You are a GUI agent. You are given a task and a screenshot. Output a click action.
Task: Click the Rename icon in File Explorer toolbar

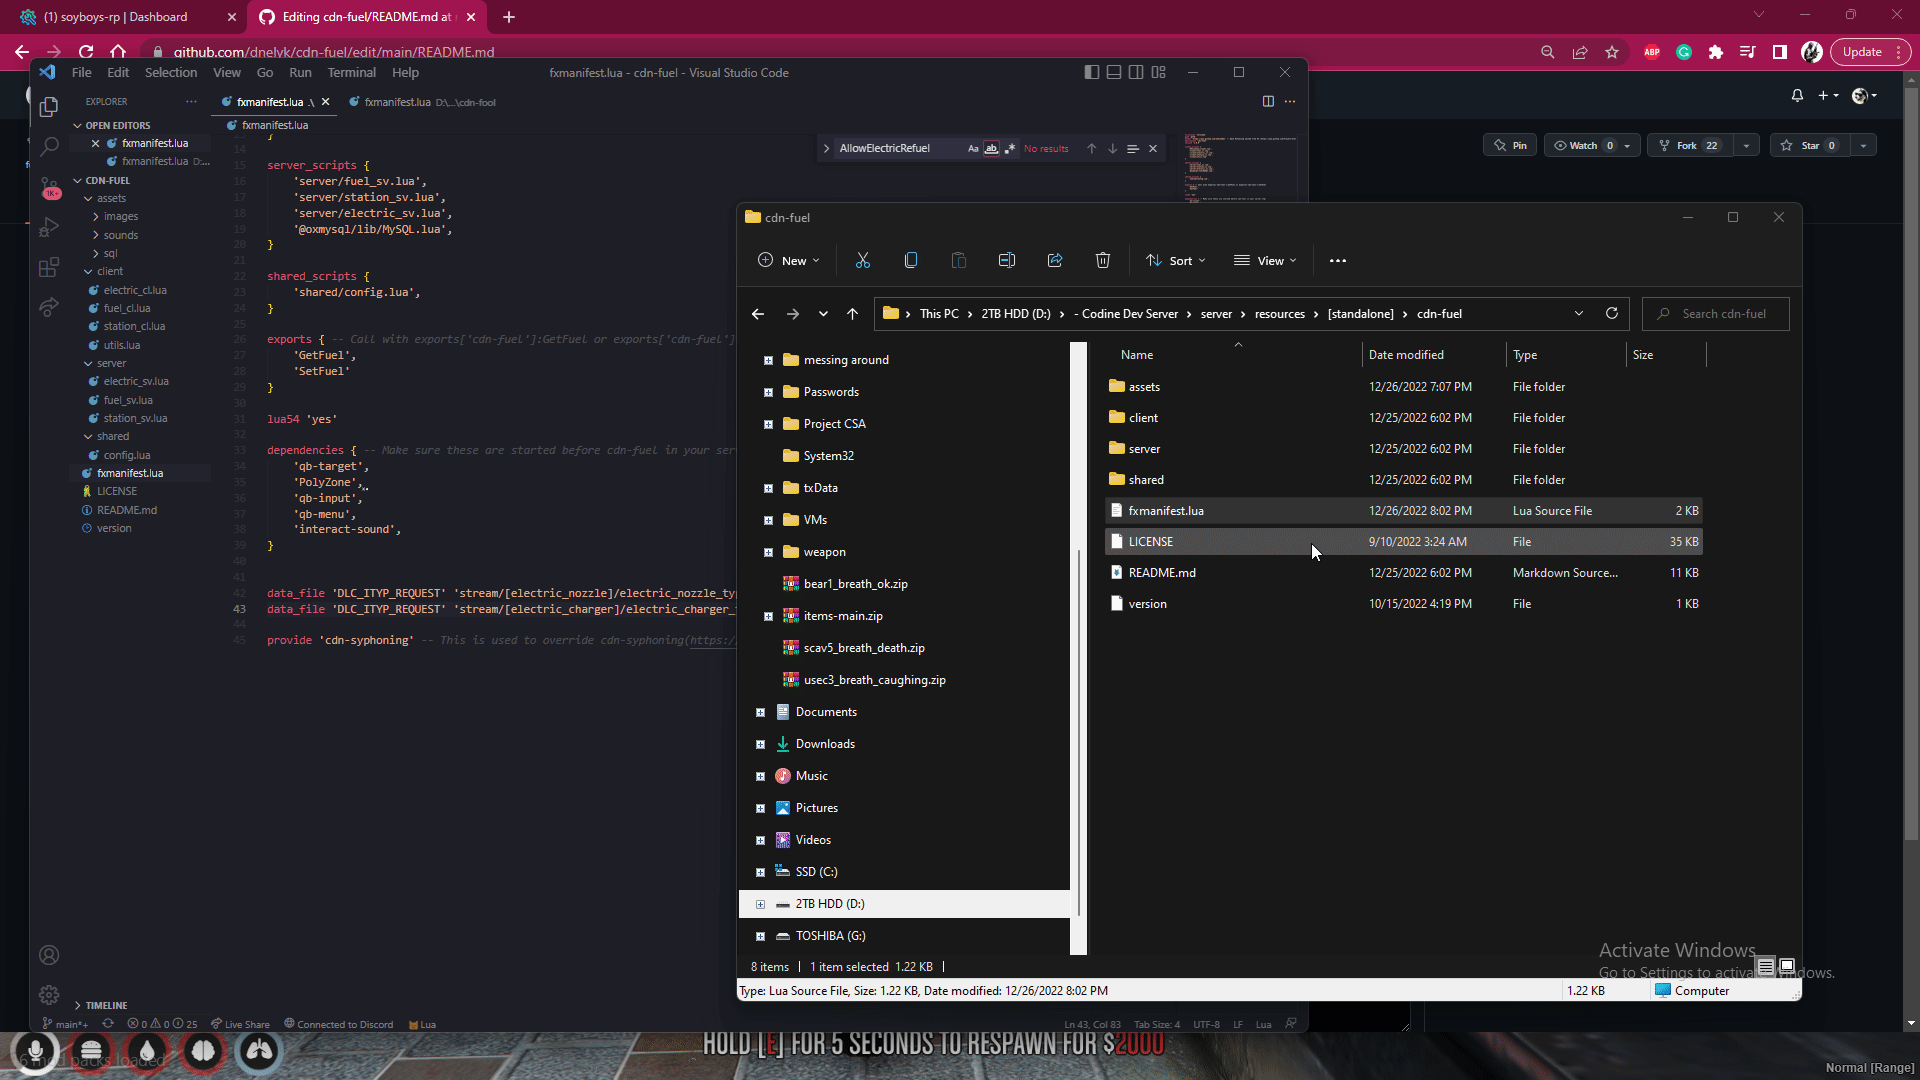[x=1006, y=260]
